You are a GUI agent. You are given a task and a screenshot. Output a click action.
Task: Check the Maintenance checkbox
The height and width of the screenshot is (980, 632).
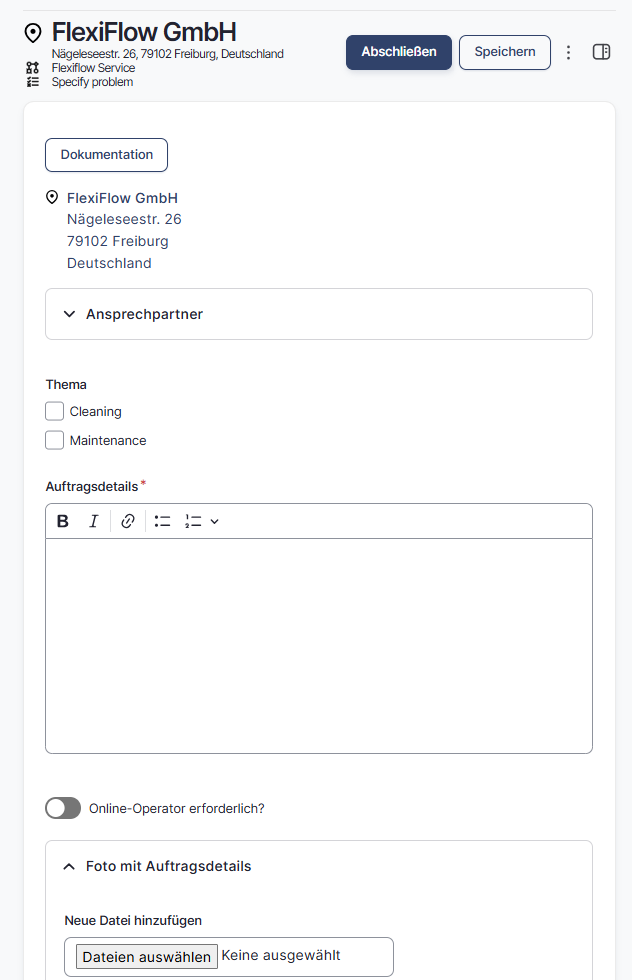pyautogui.click(x=54, y=440)
